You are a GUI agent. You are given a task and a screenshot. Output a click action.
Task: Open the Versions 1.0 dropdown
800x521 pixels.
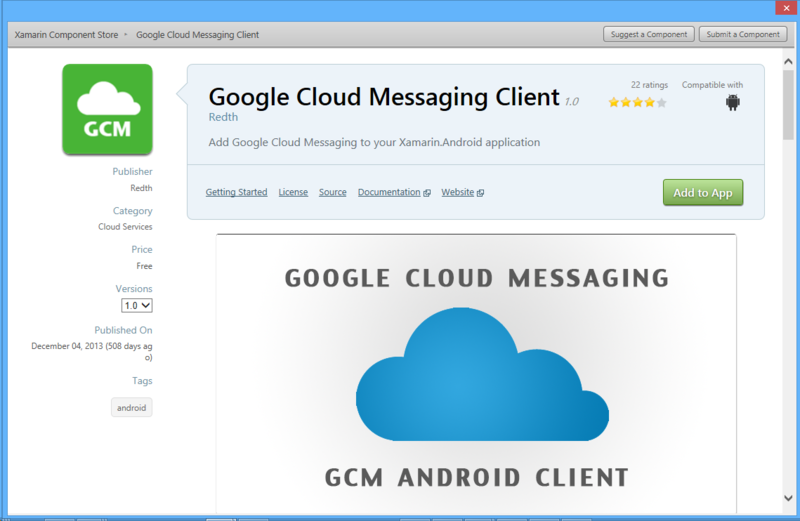137,305
